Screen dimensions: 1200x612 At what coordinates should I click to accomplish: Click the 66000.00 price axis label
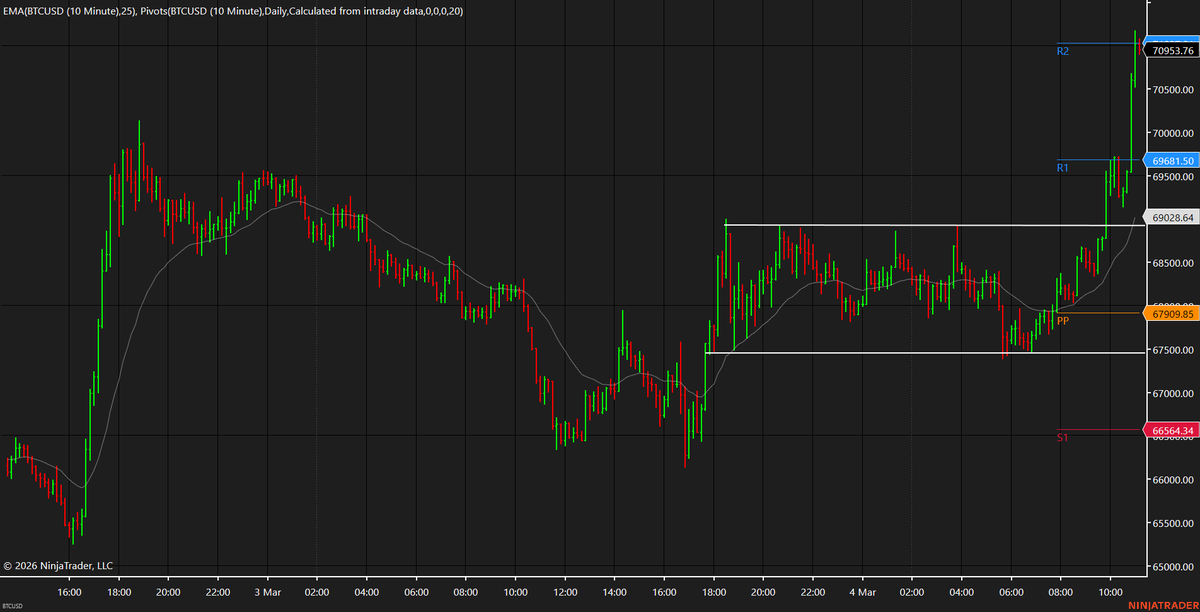click(1173, 480)
